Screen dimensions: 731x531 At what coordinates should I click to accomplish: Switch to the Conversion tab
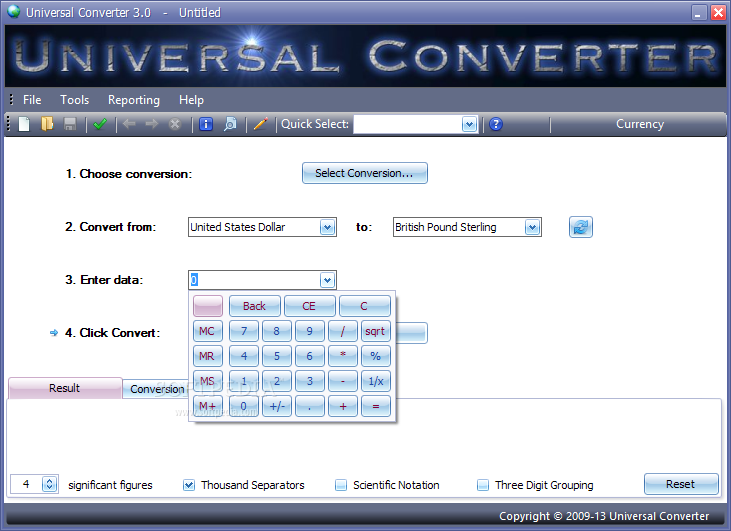156,389
